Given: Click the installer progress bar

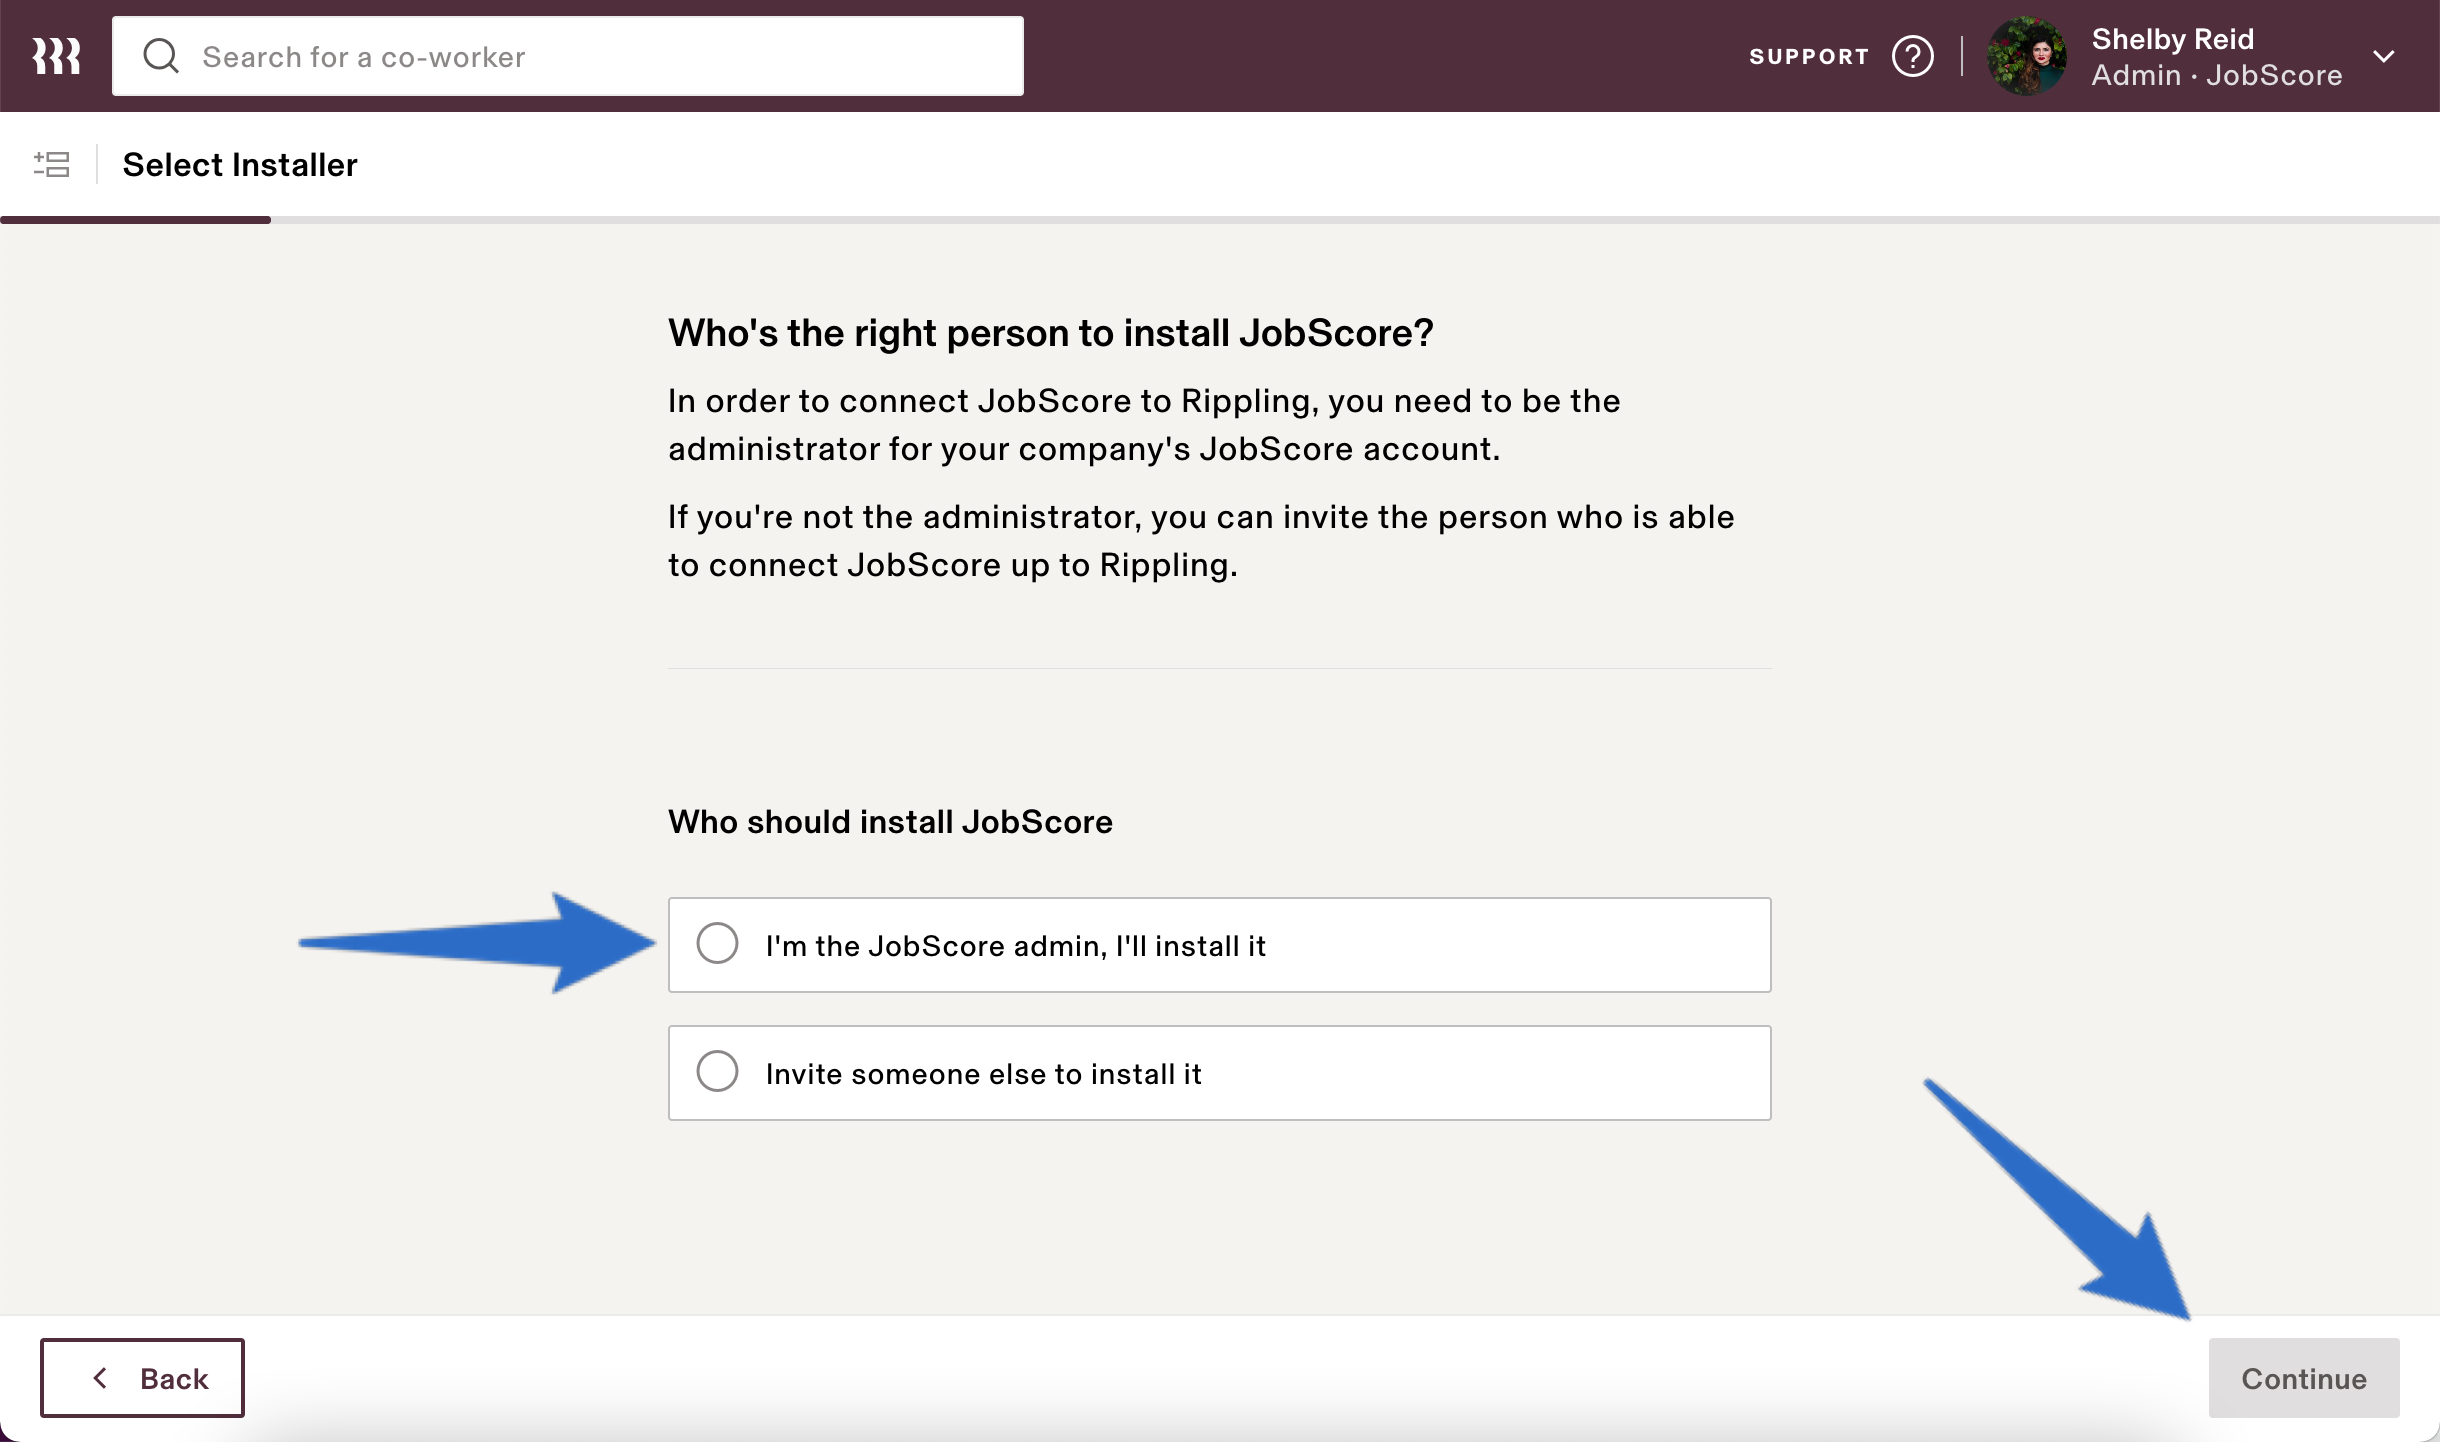Looking at the screenshot, I should click(x=1220, y=219).
